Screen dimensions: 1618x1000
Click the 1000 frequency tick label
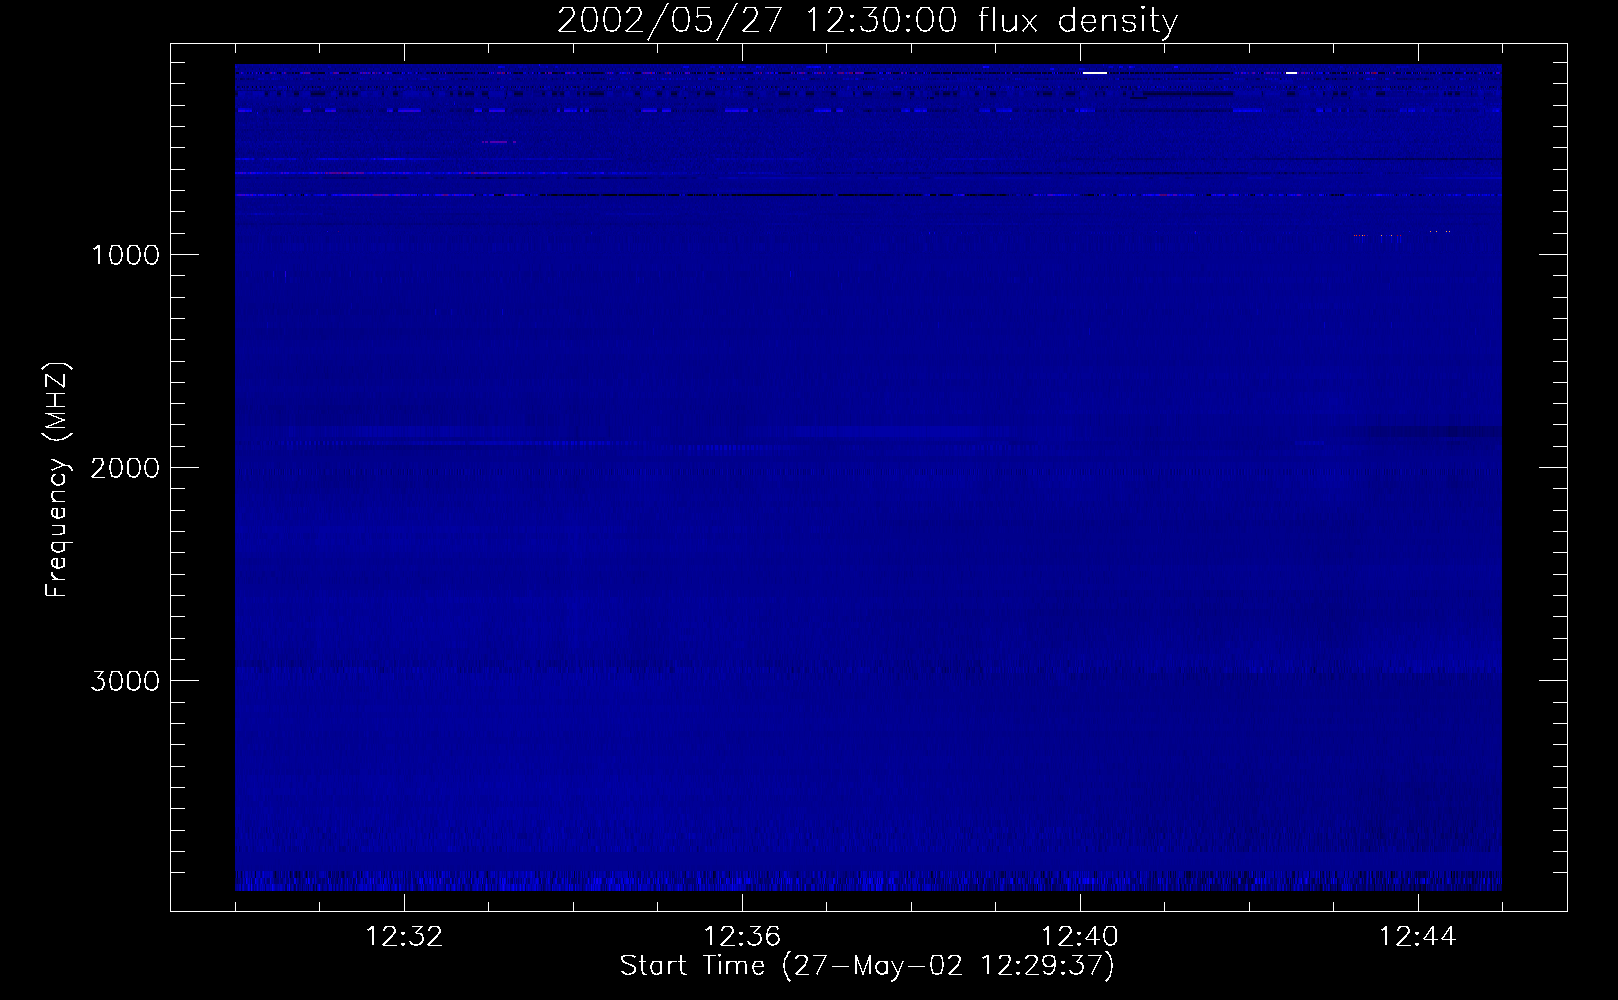pos(125,254)
